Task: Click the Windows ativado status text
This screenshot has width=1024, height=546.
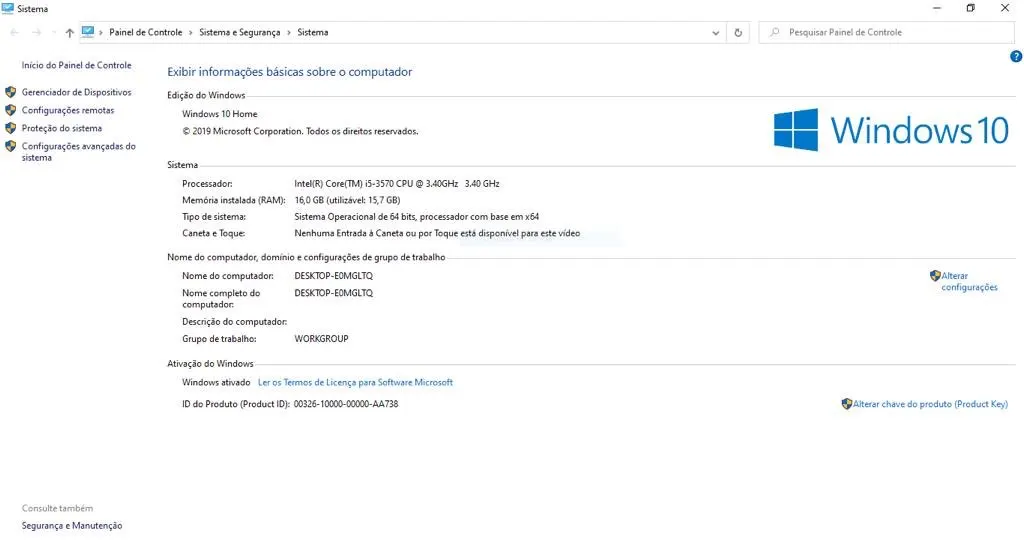Action: [216, 382]
